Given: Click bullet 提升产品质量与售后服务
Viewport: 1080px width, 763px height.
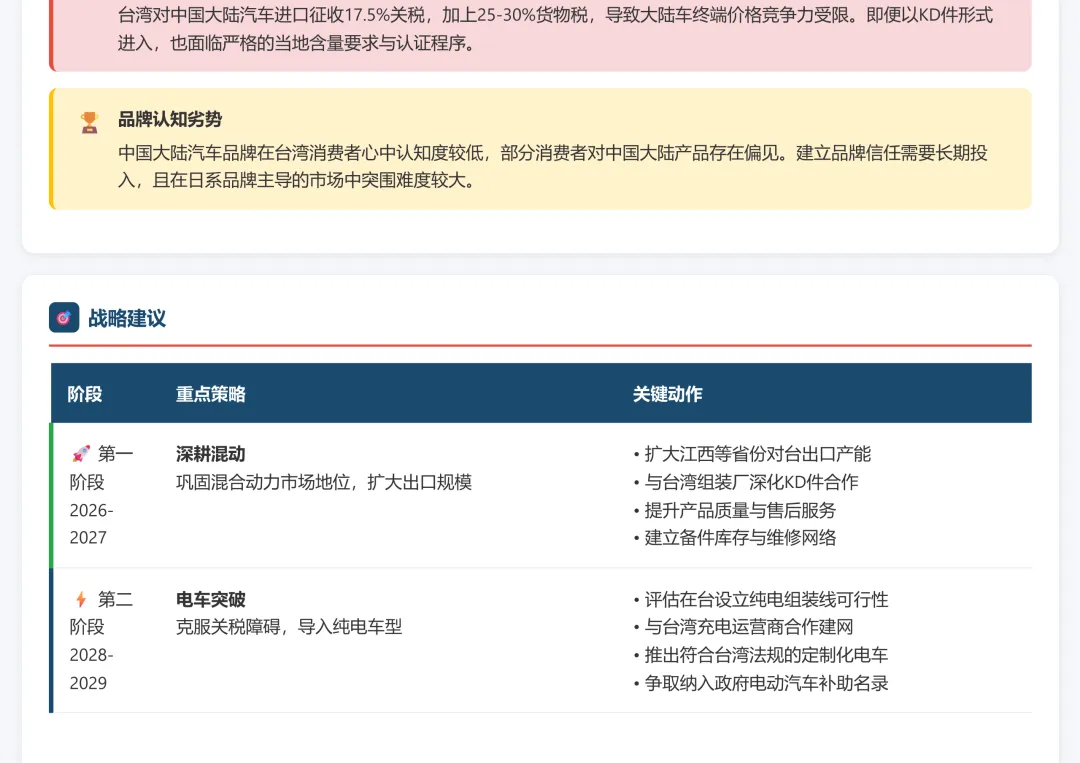Looking at the screenshot, I should tap(735, 510).
